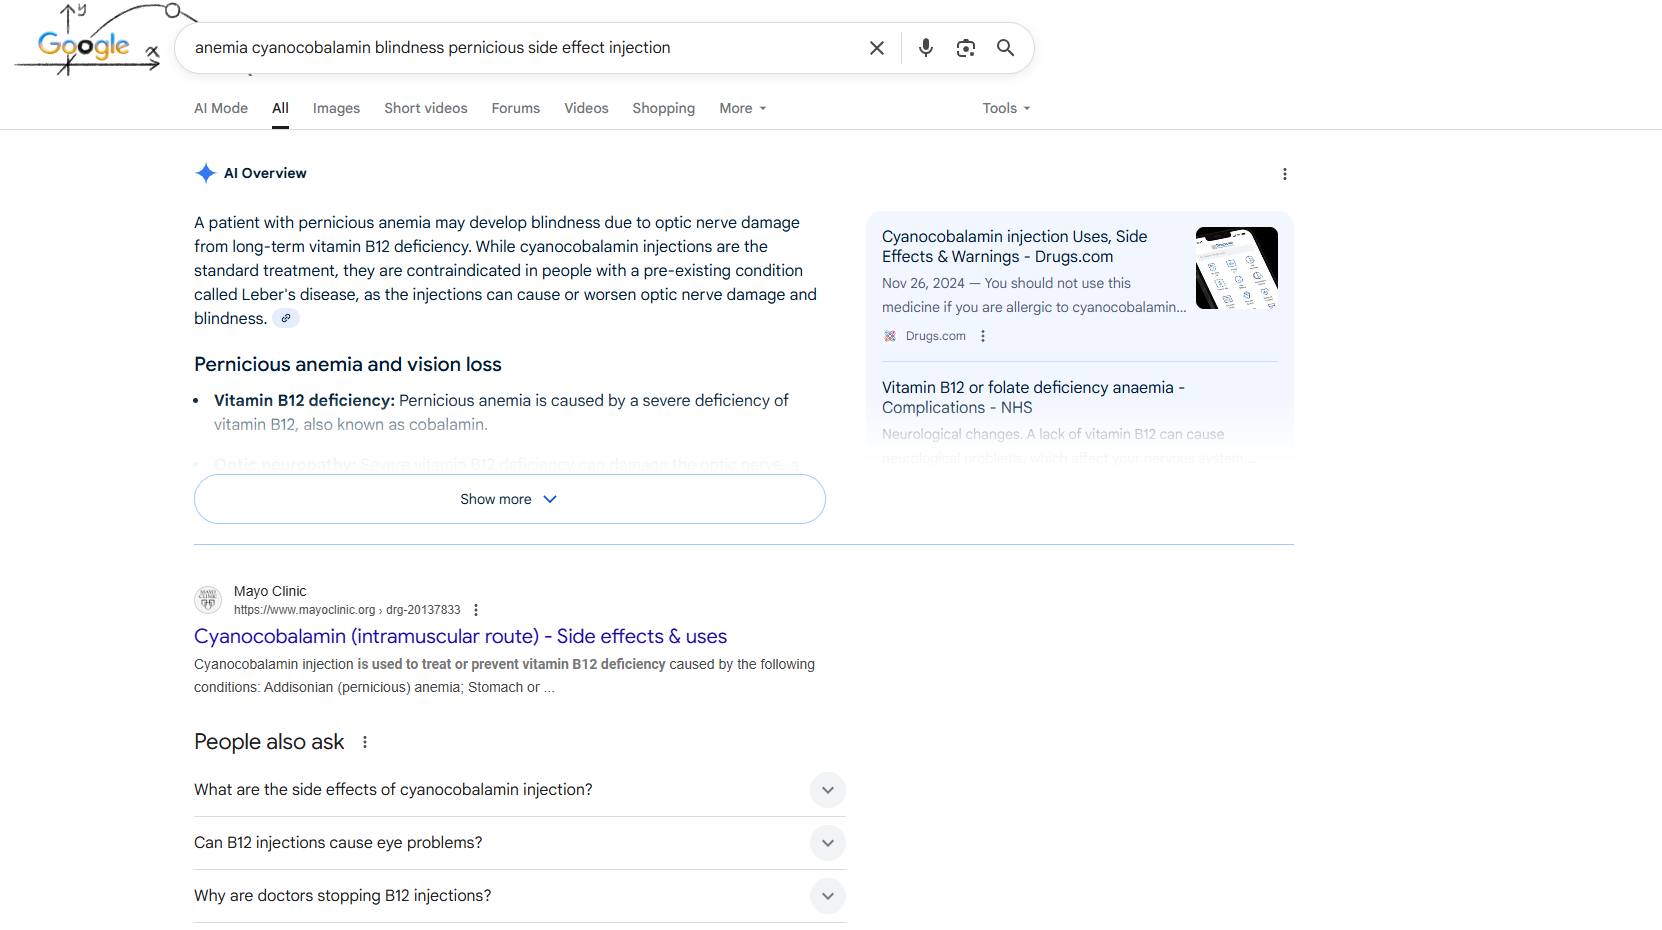Expand the More search filters dropdown
The width and height of the screenshot is (1662, 930).
click(x=743, y=108)
